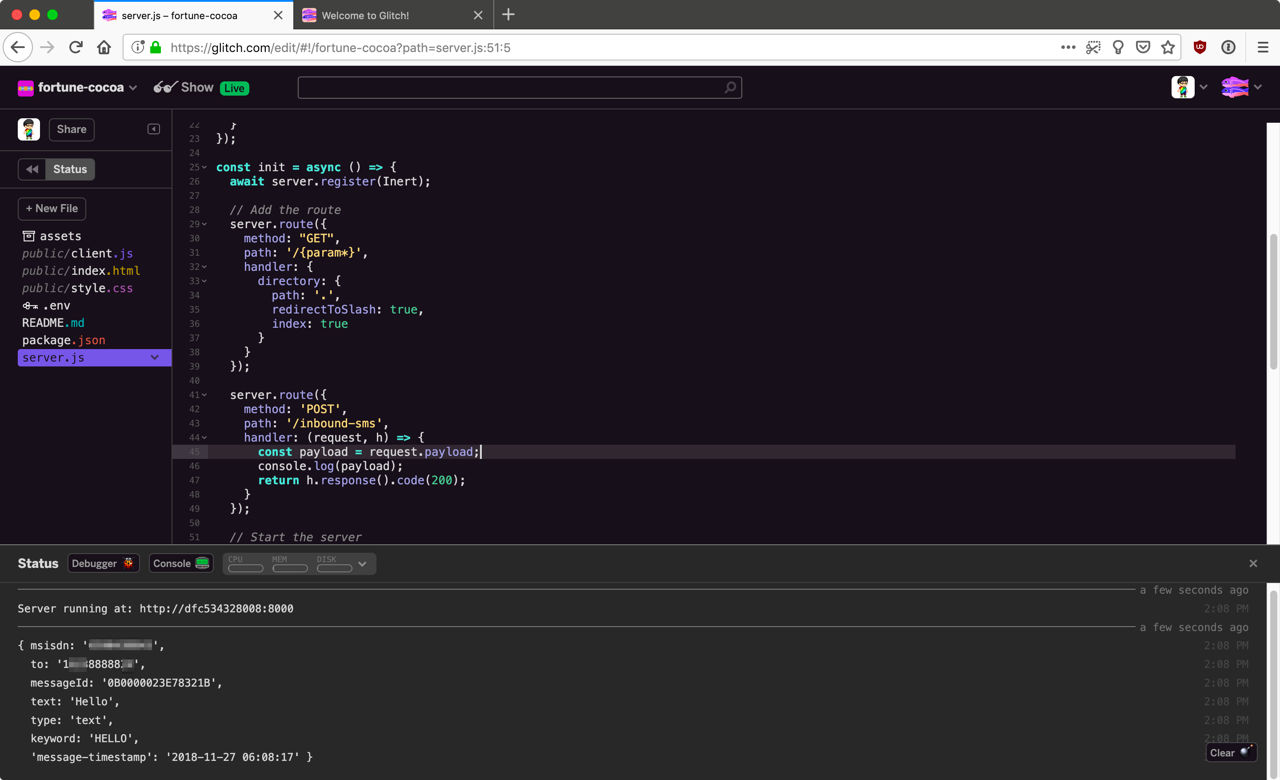Click the Share button in sidebar
Image resolution: width=1280 pixels, height=780 pixels.
[x=71, y=129]
